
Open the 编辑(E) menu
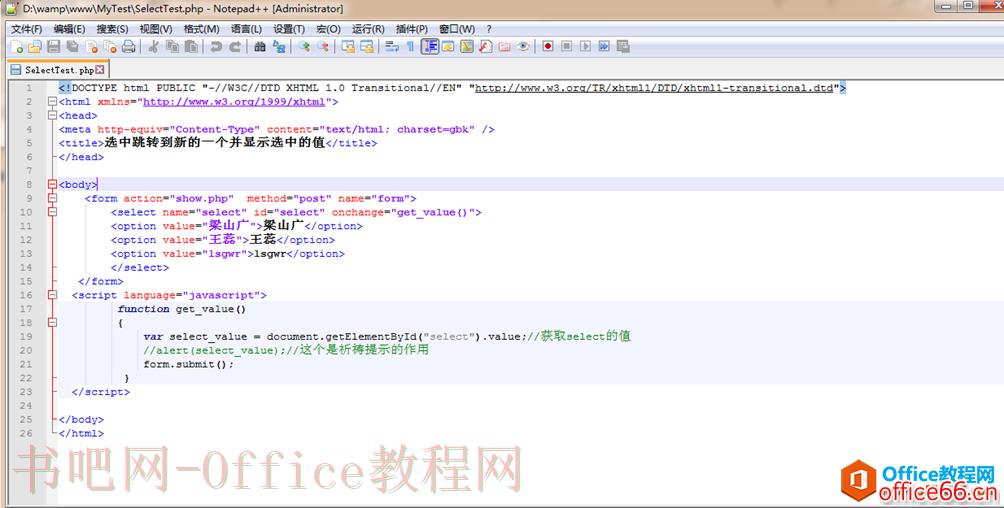click(69, 29)
